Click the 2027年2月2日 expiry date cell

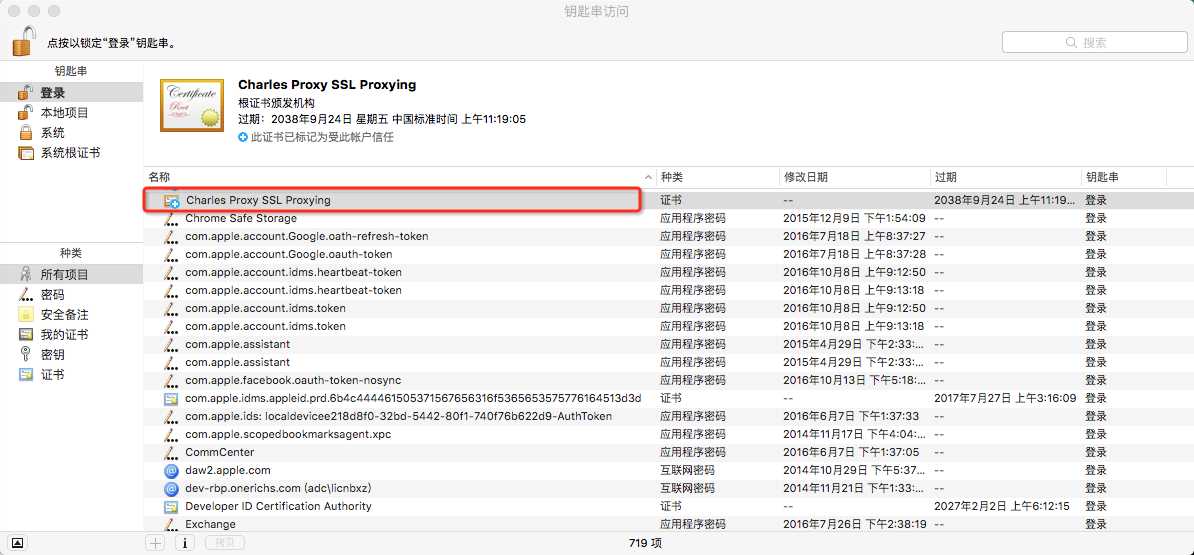click(1002, 506)
